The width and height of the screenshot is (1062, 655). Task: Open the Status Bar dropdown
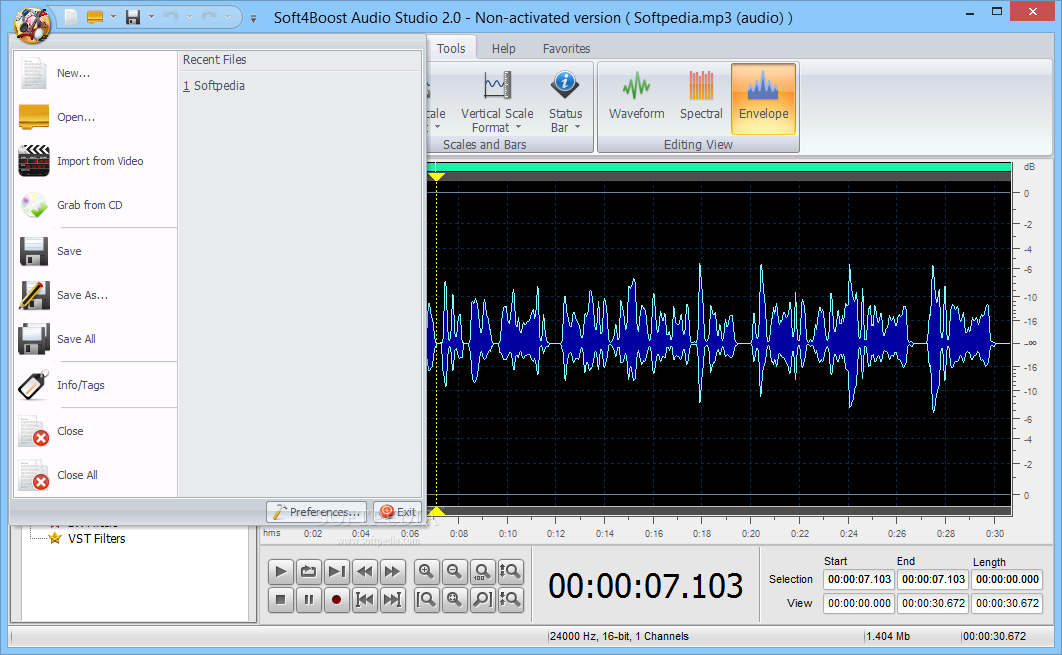[566, 102]
